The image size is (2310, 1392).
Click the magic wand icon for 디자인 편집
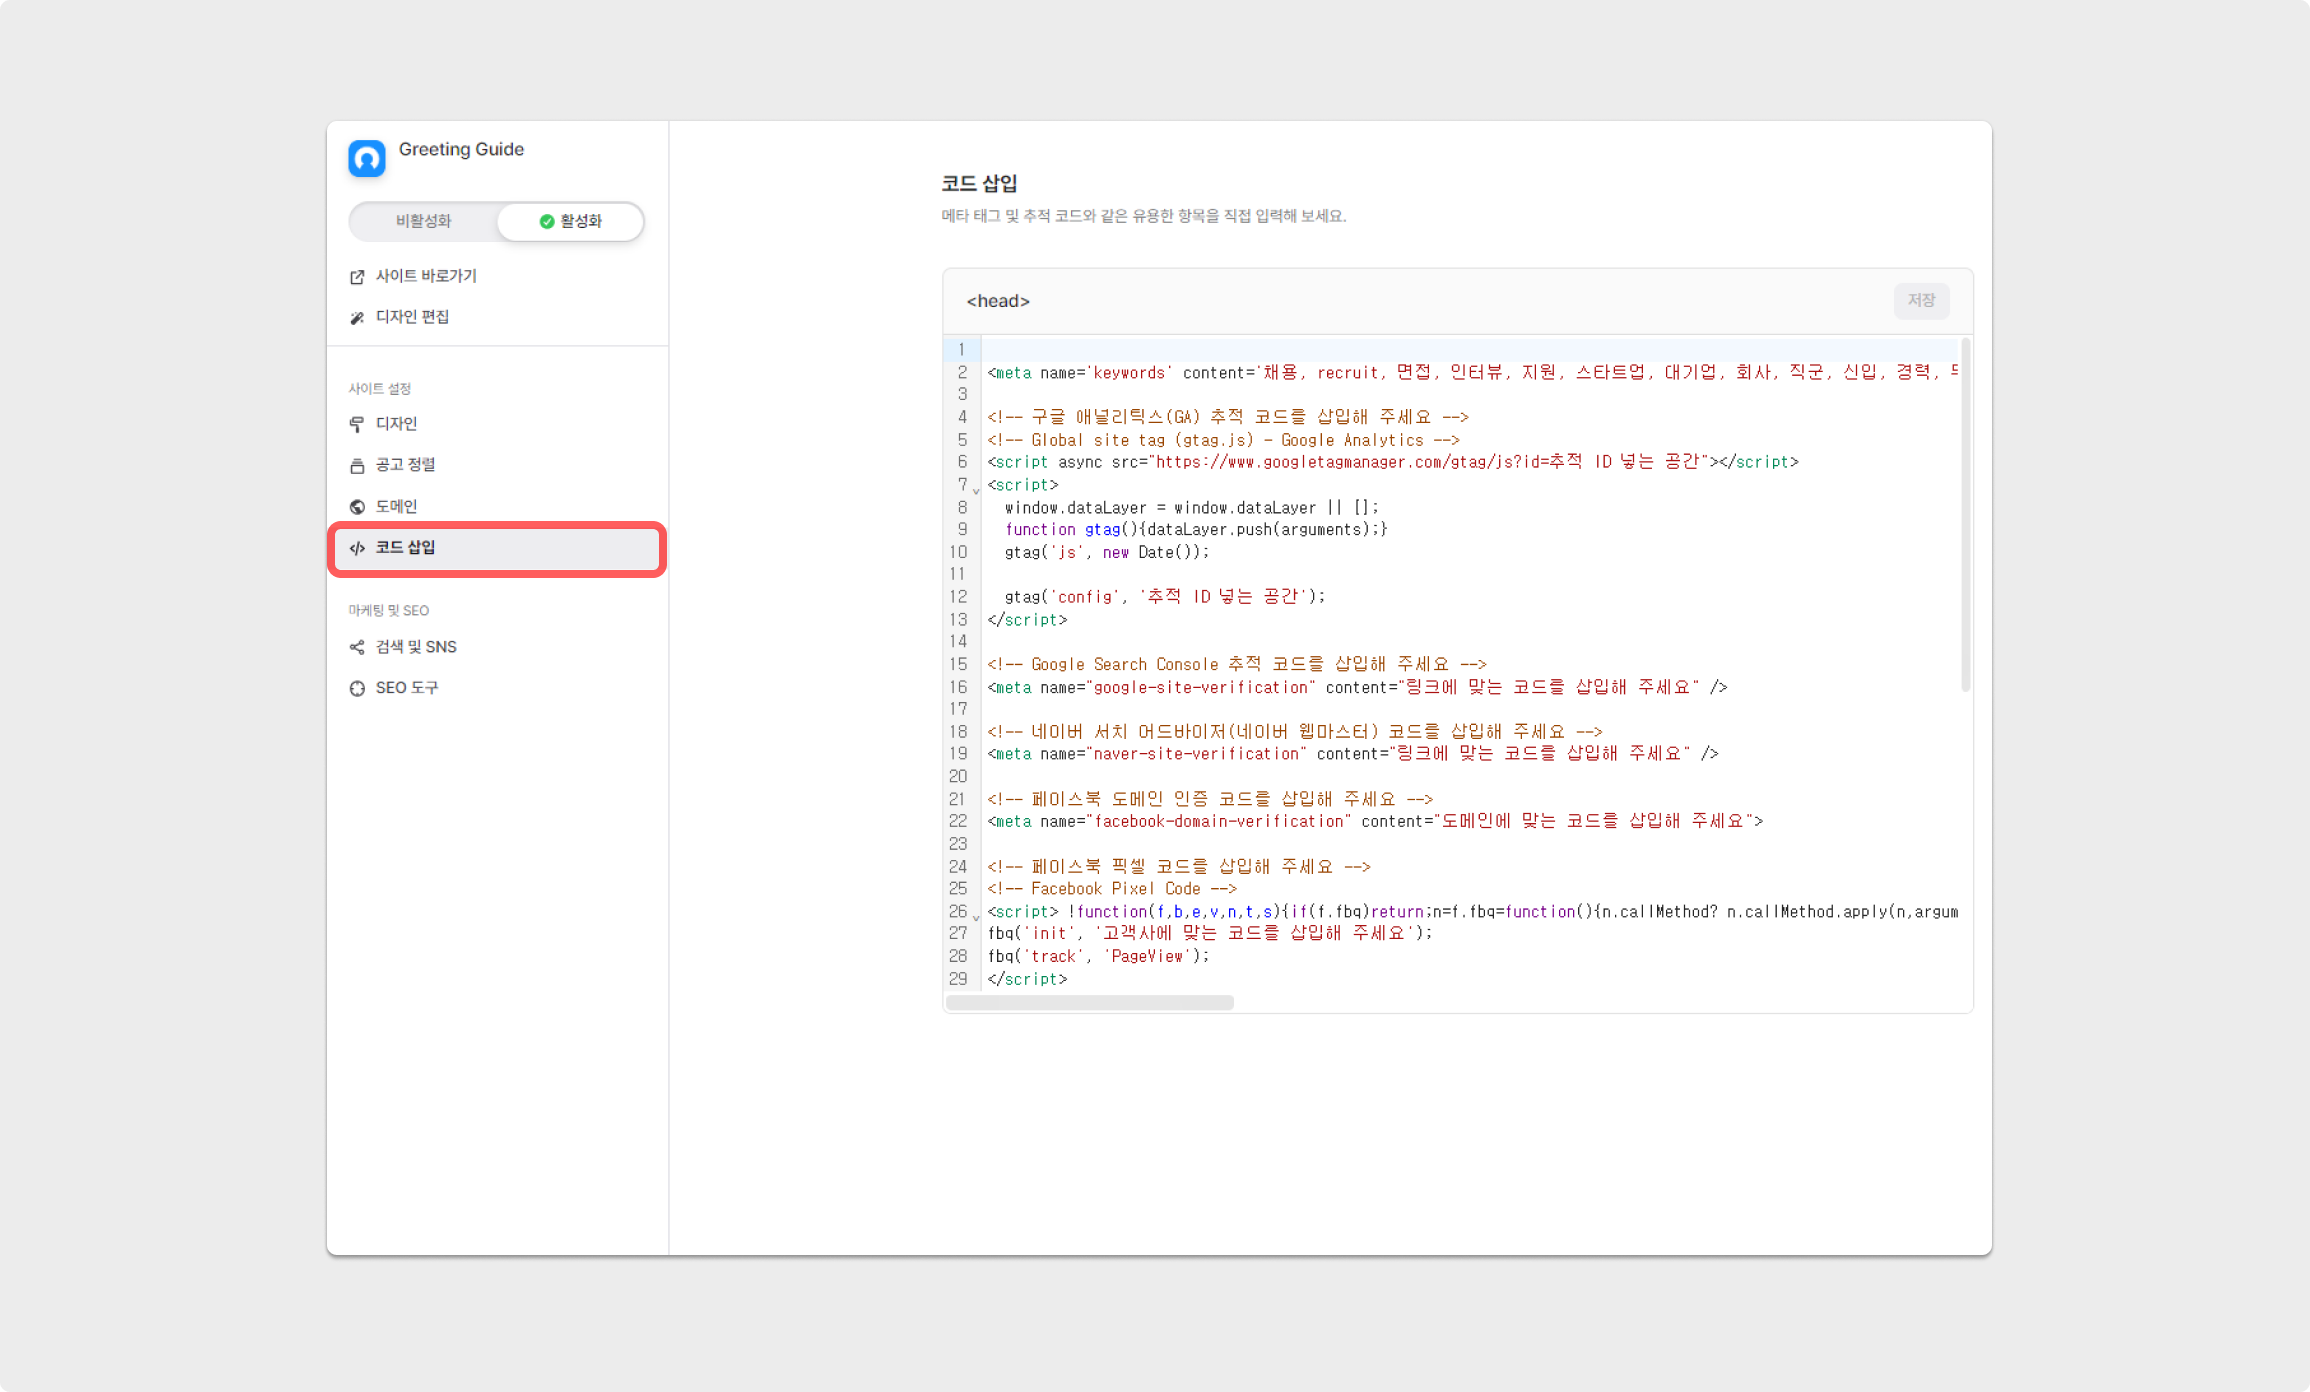(x=357, y=318)
